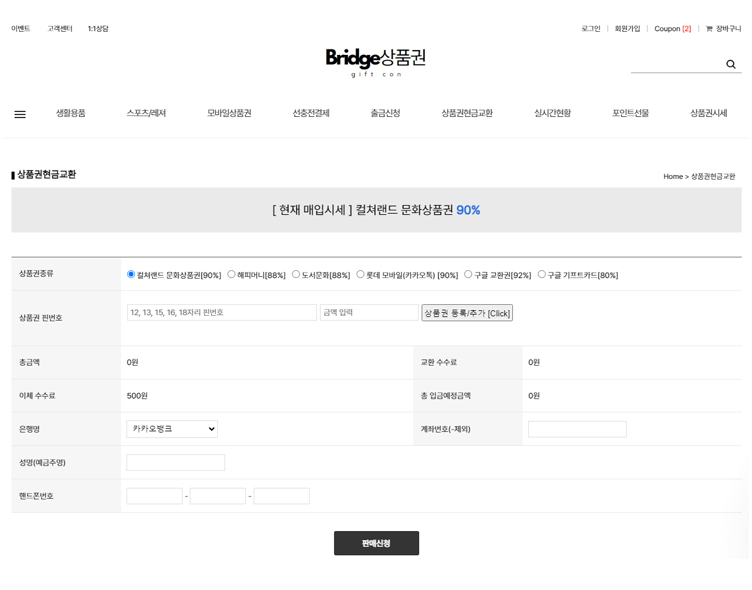The height and width of the screenshot is (590, 752).
Task: Select 컬쳐랜드 문화상품권[90%] radio option
Action: 131,274
